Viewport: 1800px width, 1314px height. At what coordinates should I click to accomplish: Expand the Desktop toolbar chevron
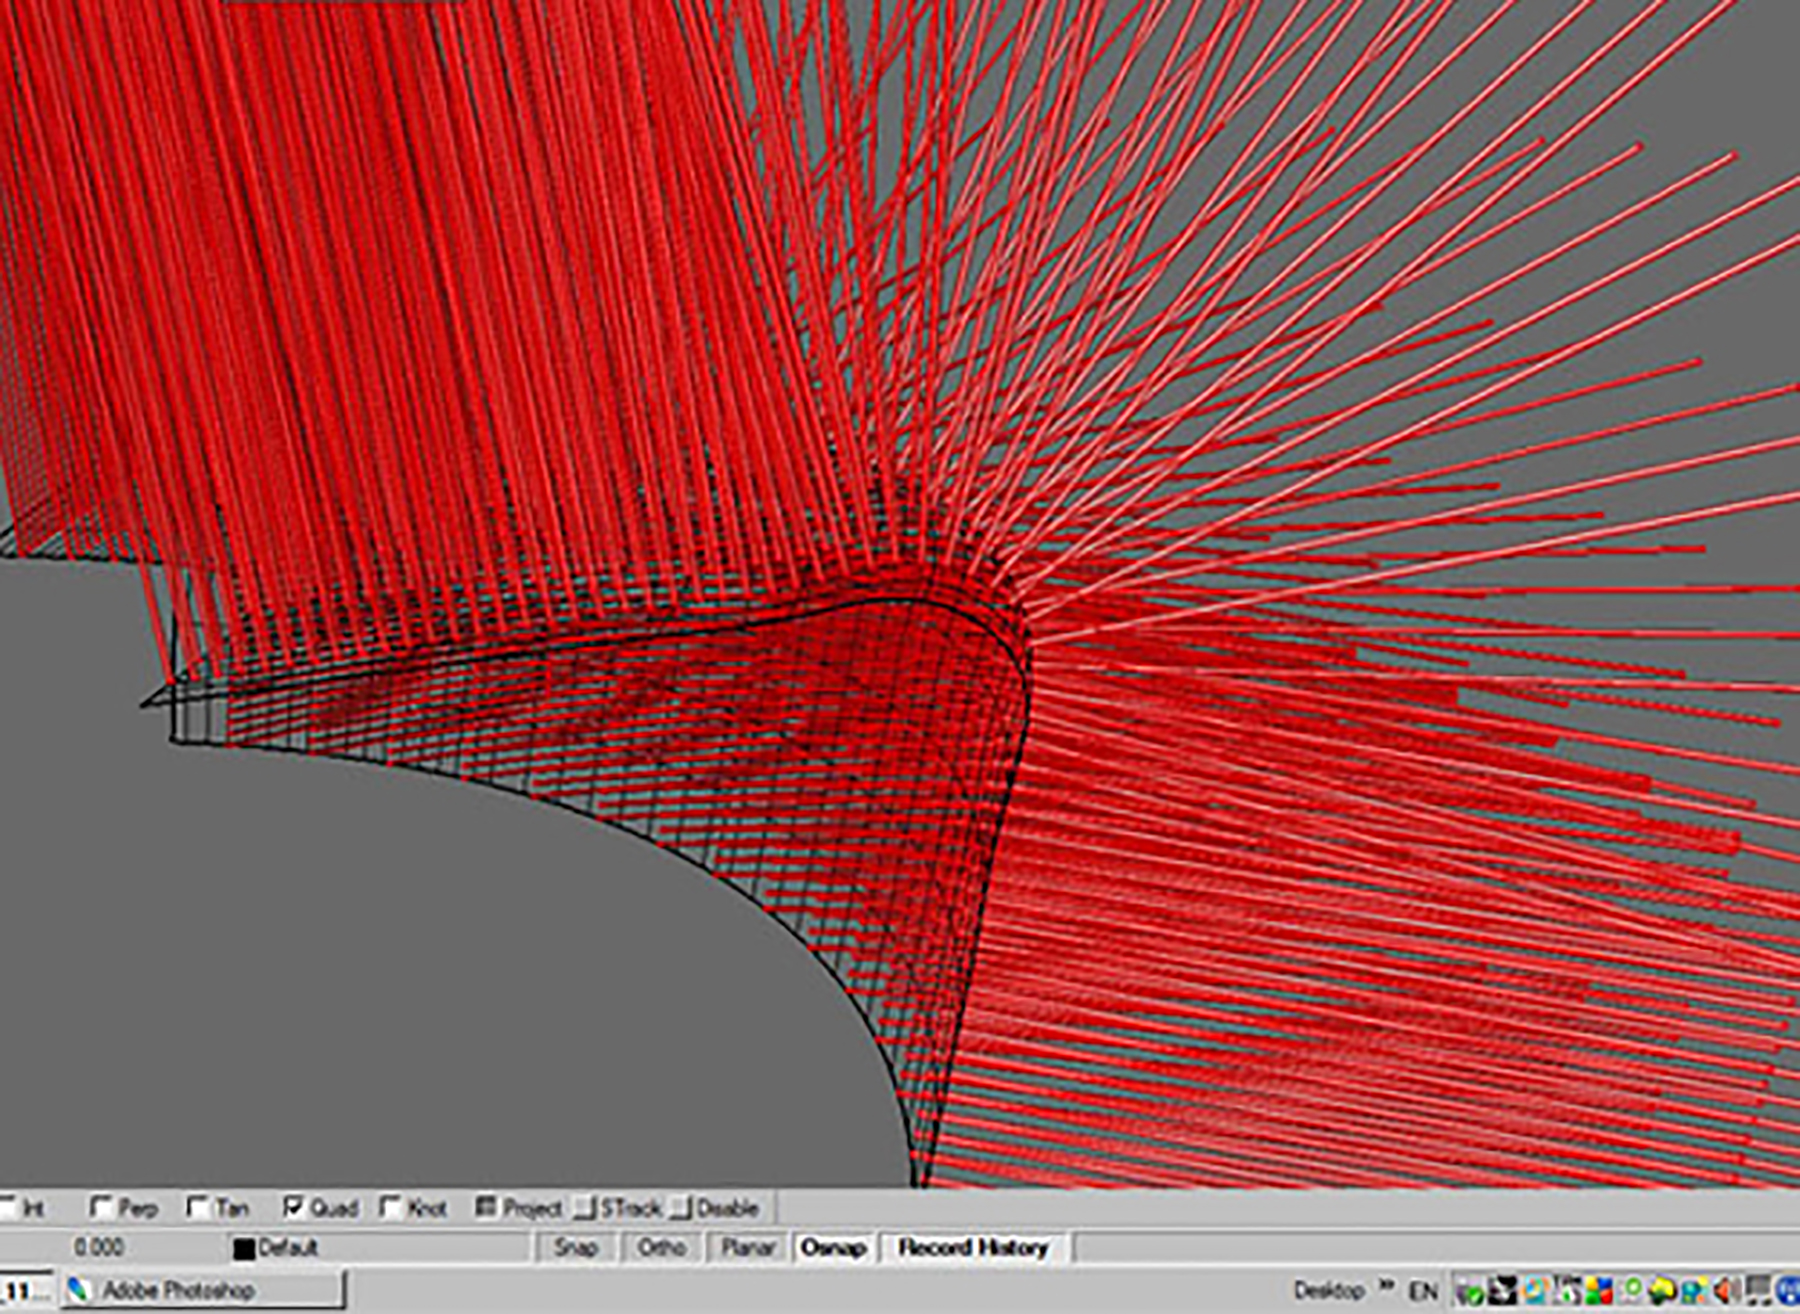[x=1387, y=1285]
